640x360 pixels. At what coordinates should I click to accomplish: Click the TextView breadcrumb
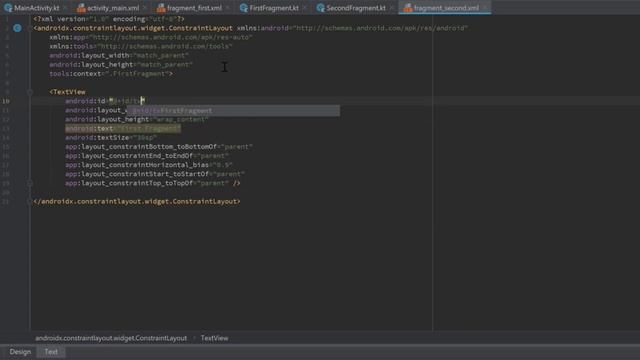[x=214, y=338]
